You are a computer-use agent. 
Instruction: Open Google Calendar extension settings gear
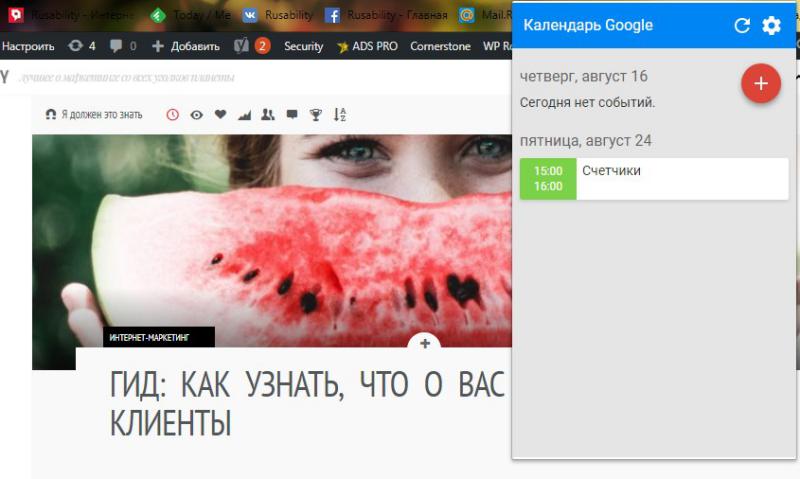[x=771, y=26]
